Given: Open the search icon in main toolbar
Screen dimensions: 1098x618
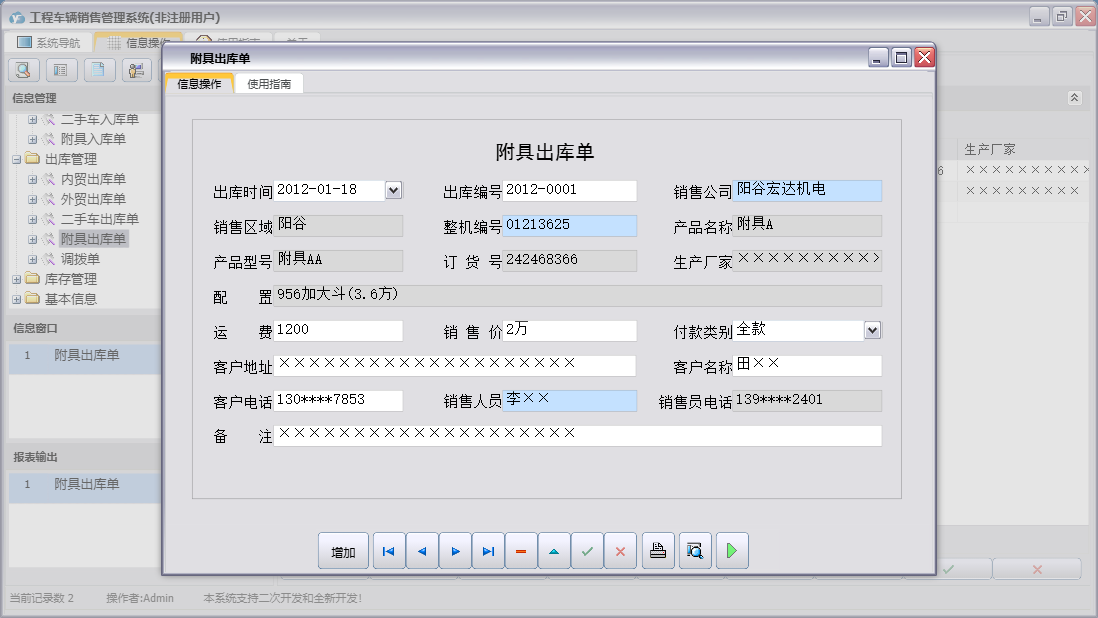Looking at the screenshot, I should (x=22, y=69).
